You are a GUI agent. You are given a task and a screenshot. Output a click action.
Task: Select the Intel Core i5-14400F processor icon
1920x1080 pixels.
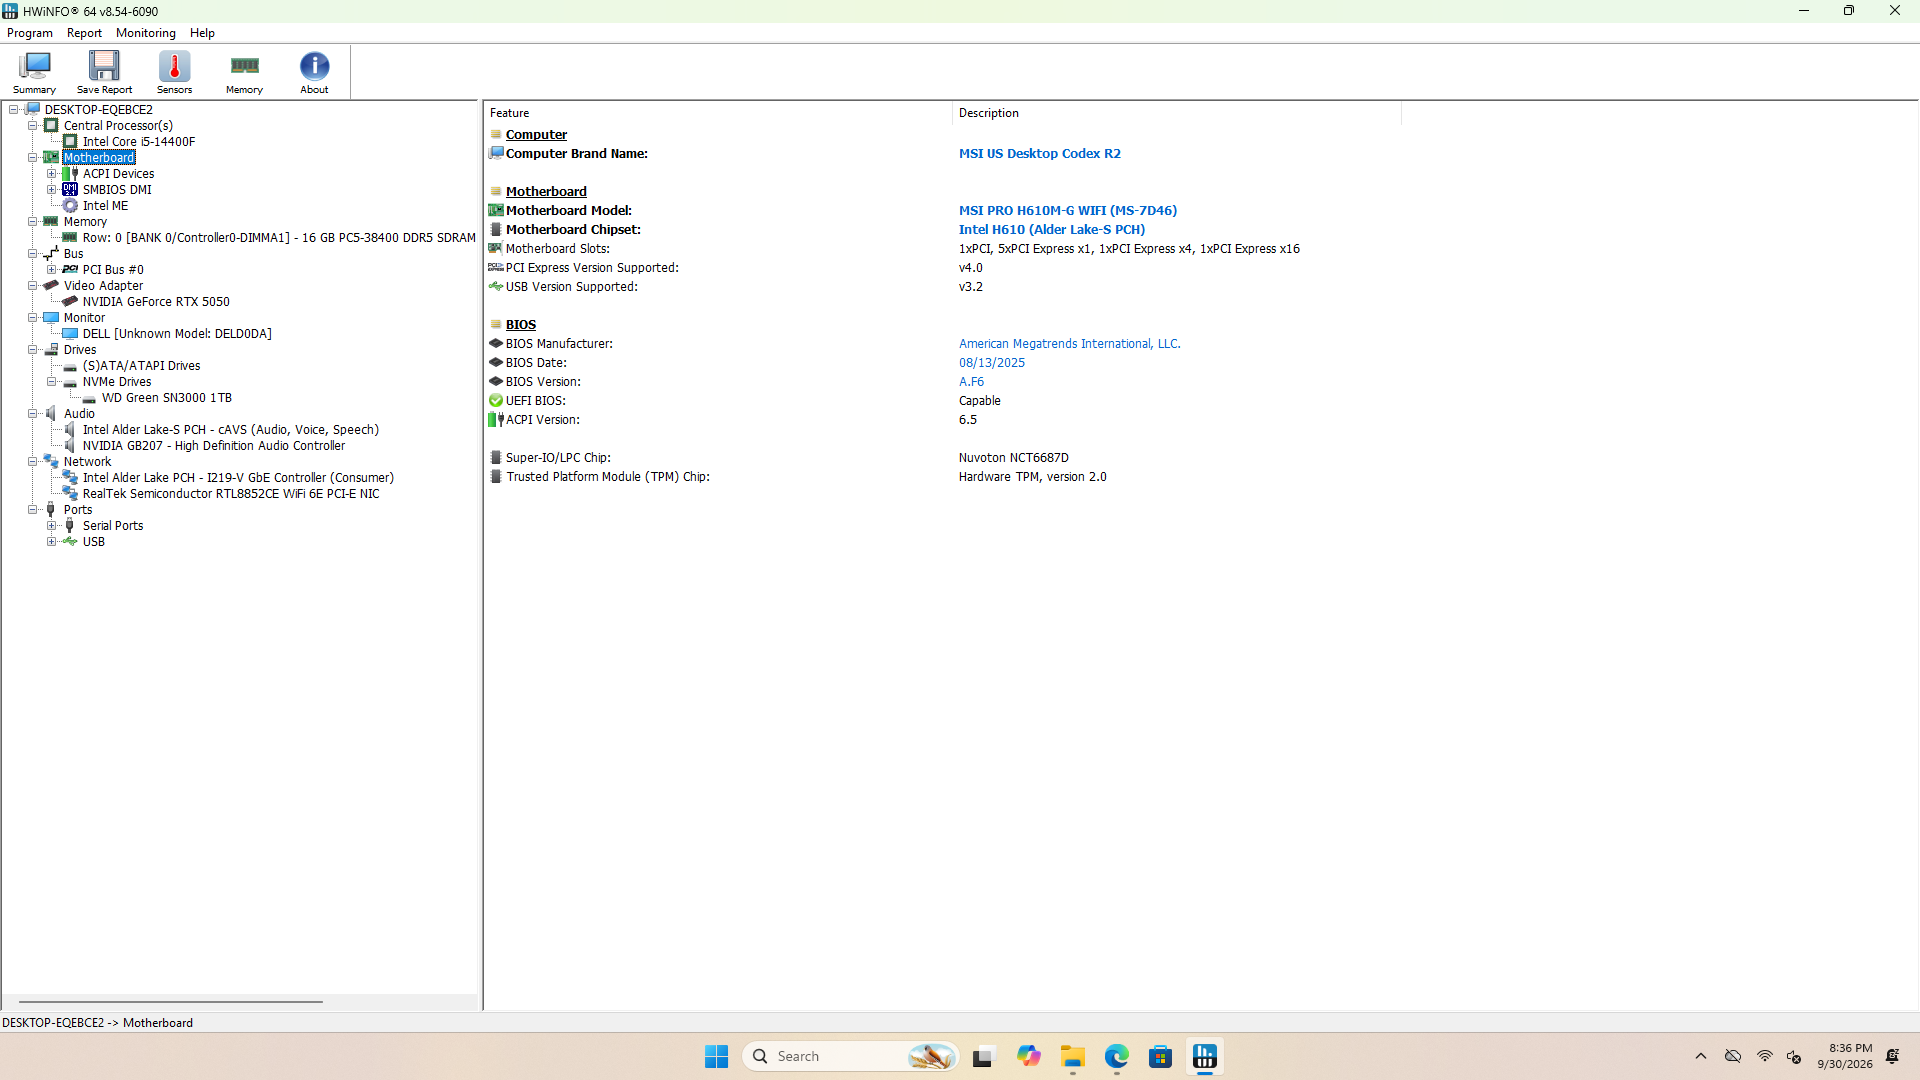point(70,142)
